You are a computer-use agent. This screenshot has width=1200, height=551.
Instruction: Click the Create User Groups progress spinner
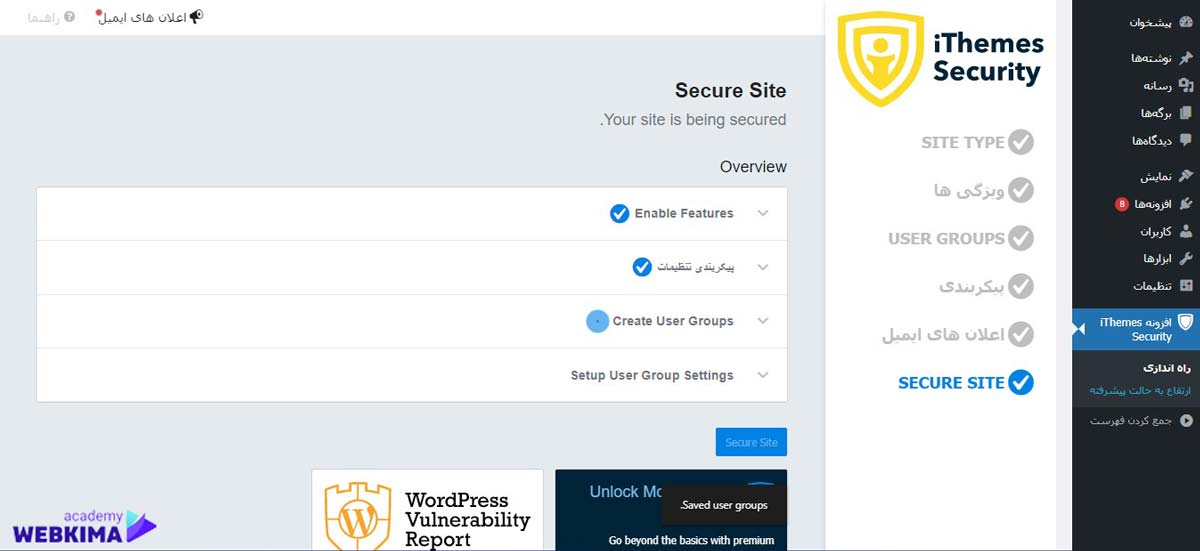tap(597, 321)
